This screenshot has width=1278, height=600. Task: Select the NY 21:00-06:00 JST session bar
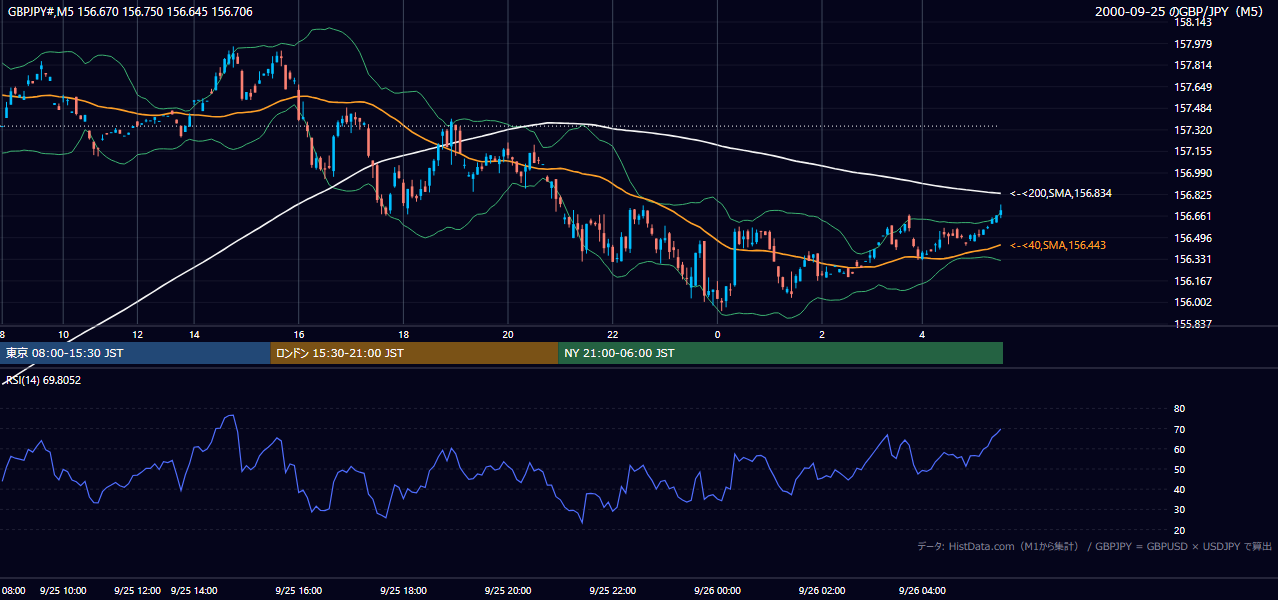(780, 353)
